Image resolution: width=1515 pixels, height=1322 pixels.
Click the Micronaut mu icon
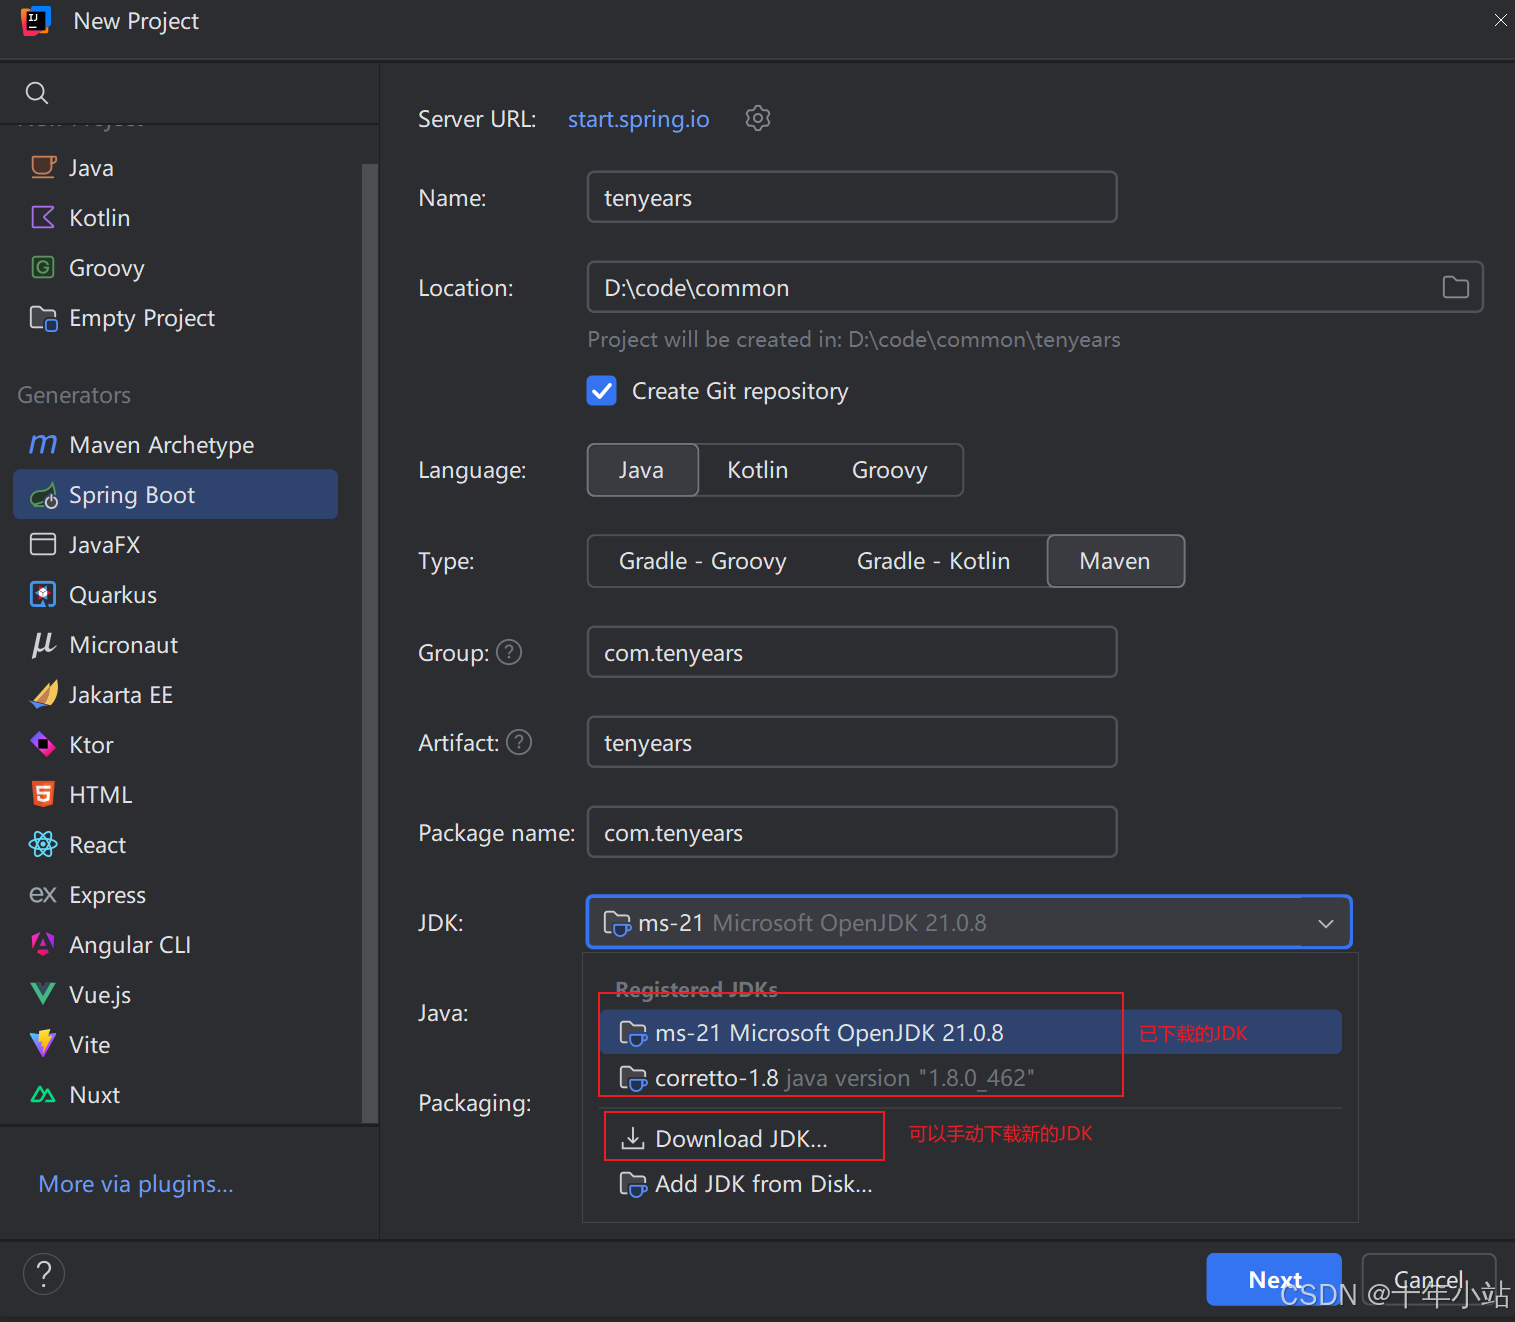[43, 644]
